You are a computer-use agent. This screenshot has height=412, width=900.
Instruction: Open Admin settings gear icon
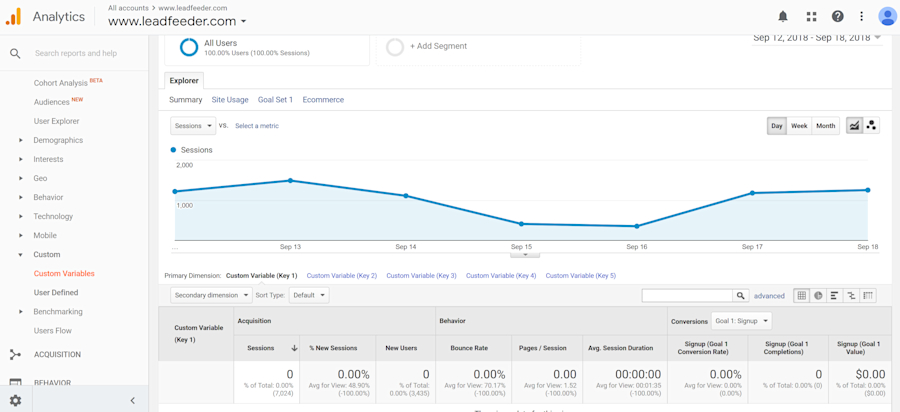(x=15, y=401)
